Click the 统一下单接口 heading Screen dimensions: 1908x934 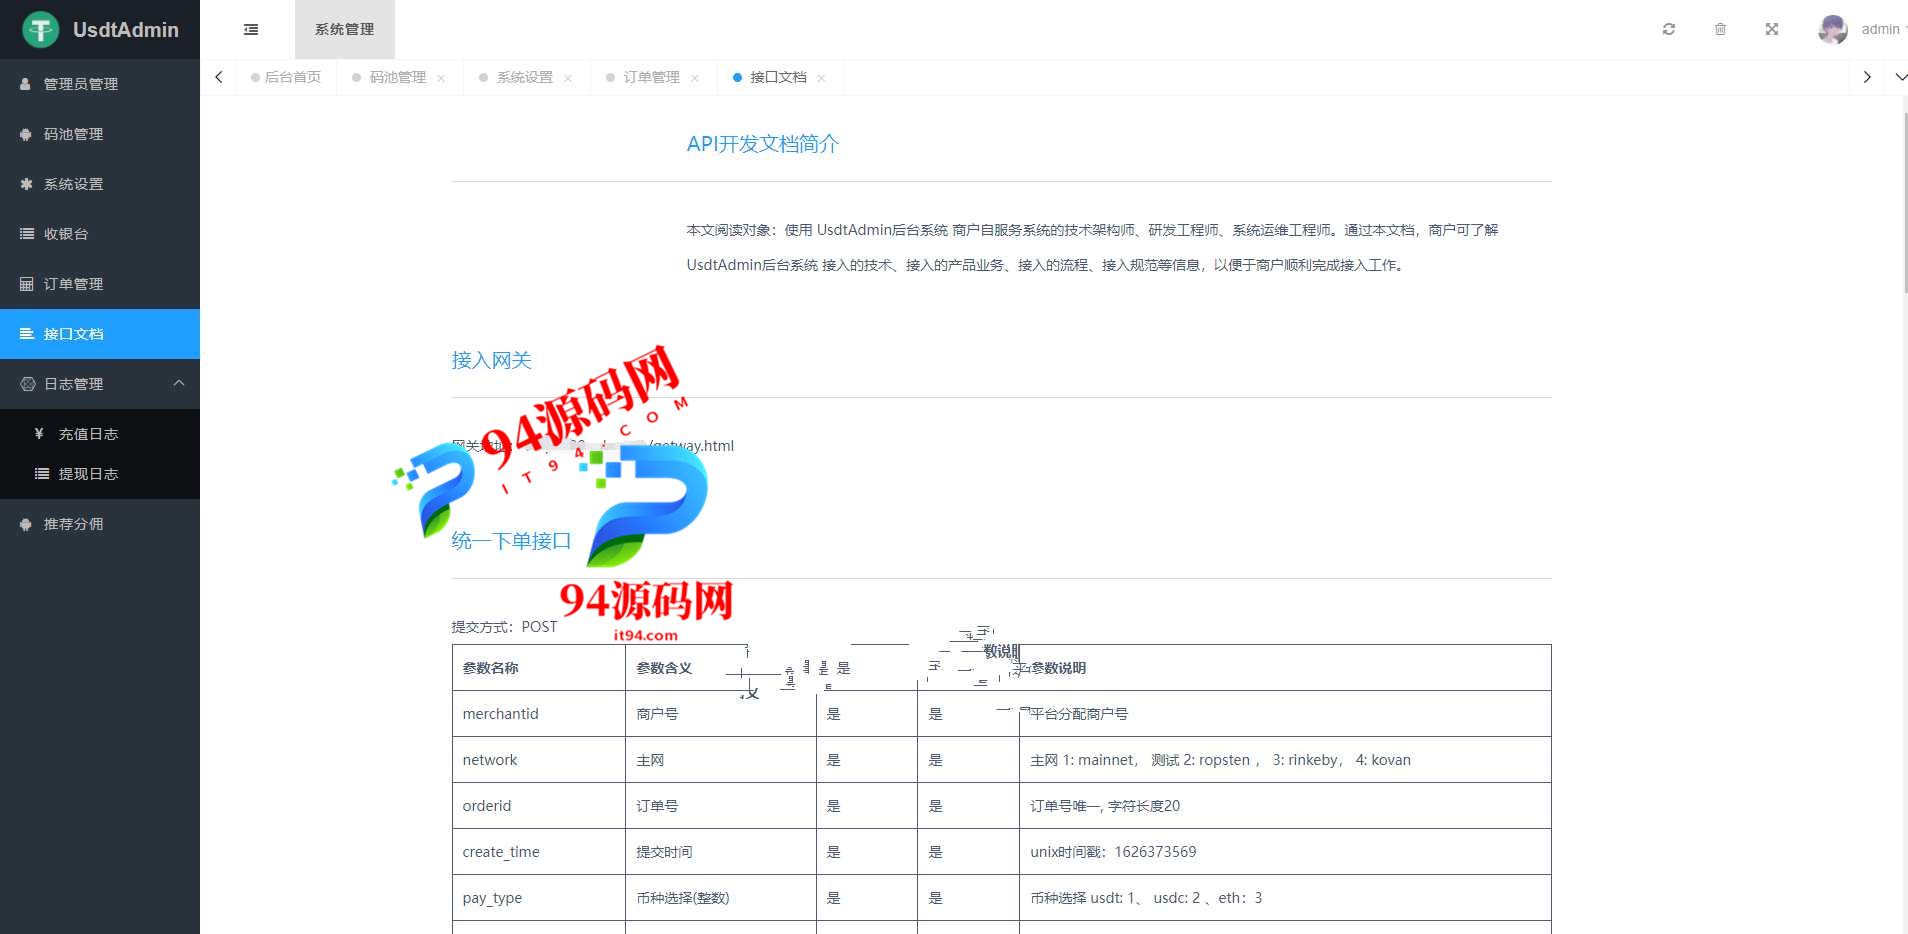click(x=511, y=541)
